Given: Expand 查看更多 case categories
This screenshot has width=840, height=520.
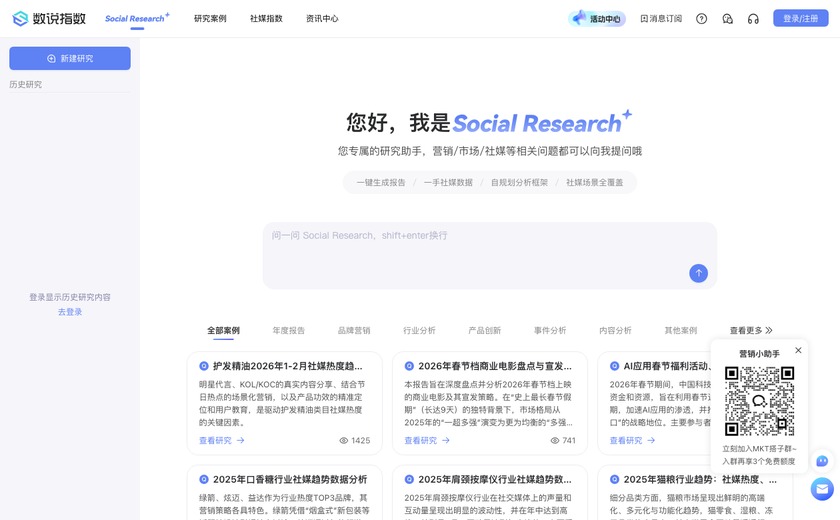Looking at the screenshot, I should [x=751, y=330].
